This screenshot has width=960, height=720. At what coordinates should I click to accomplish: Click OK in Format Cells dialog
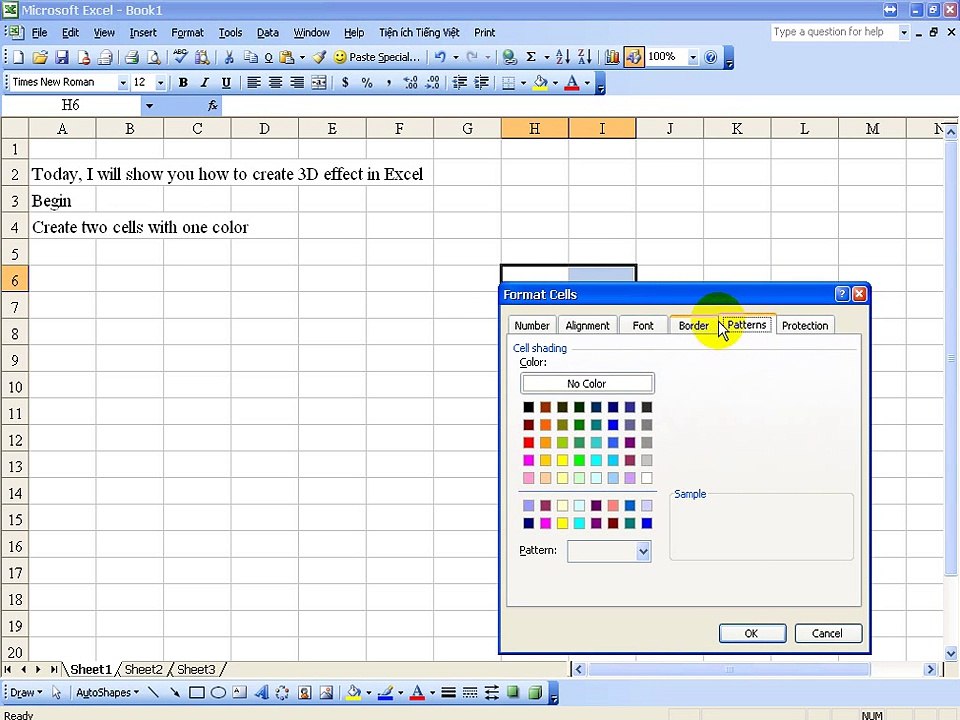coord(752,634)
